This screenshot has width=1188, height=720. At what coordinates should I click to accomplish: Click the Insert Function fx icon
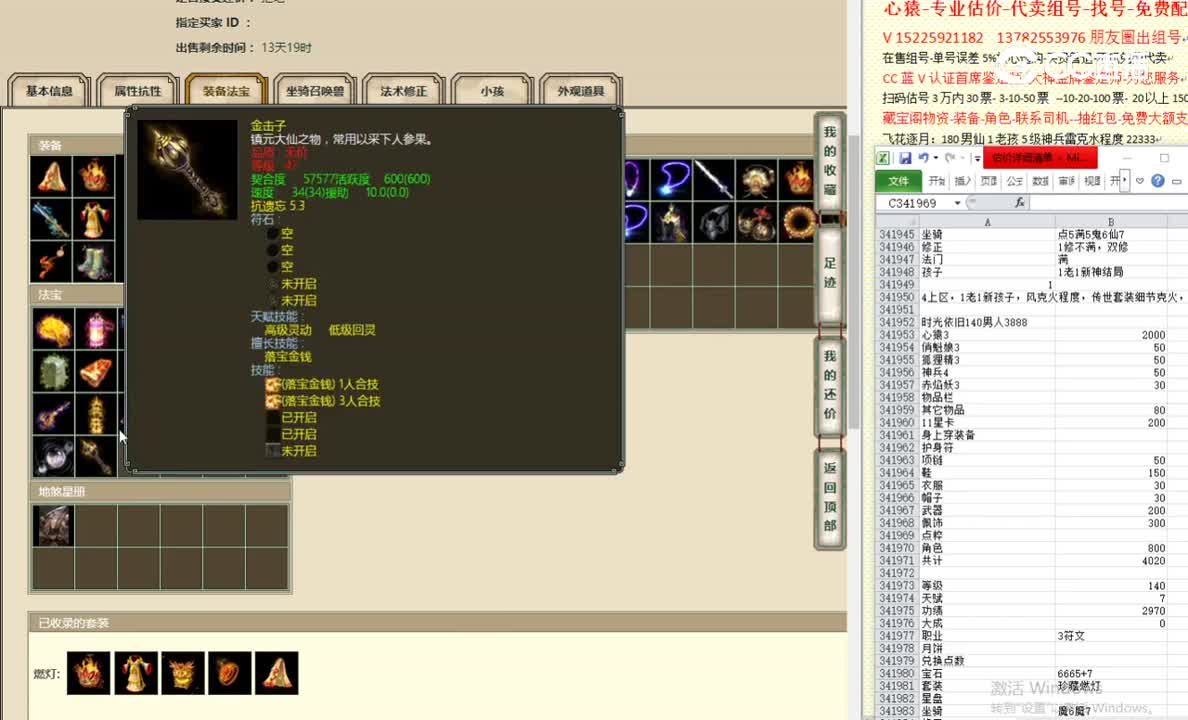click(x=1020, y=202)
